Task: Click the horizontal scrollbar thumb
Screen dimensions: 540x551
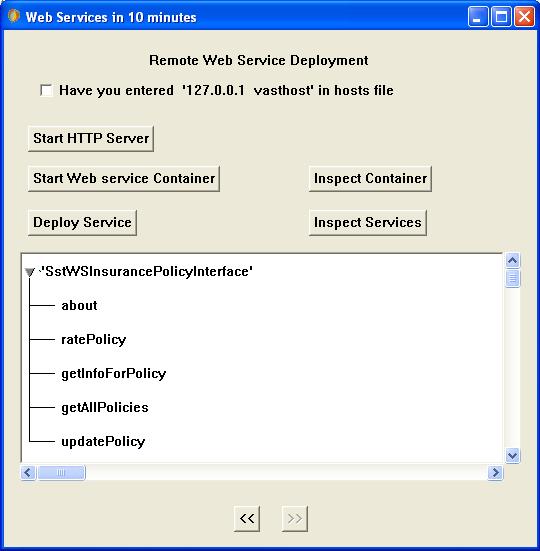Action: (x=61, y=473)
